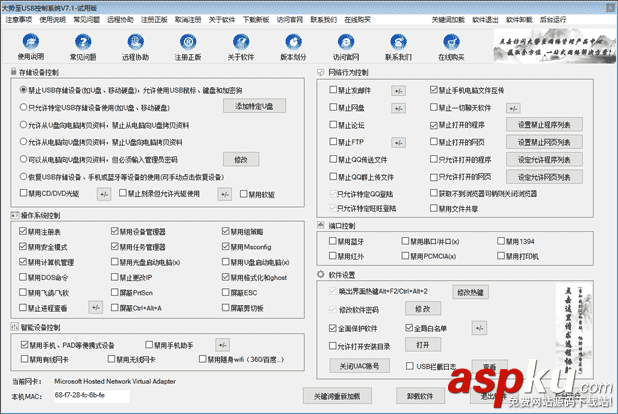Click the +/- button beside 禁止进程查看
This screenshot has width=618, height=414.
point(96,308)
